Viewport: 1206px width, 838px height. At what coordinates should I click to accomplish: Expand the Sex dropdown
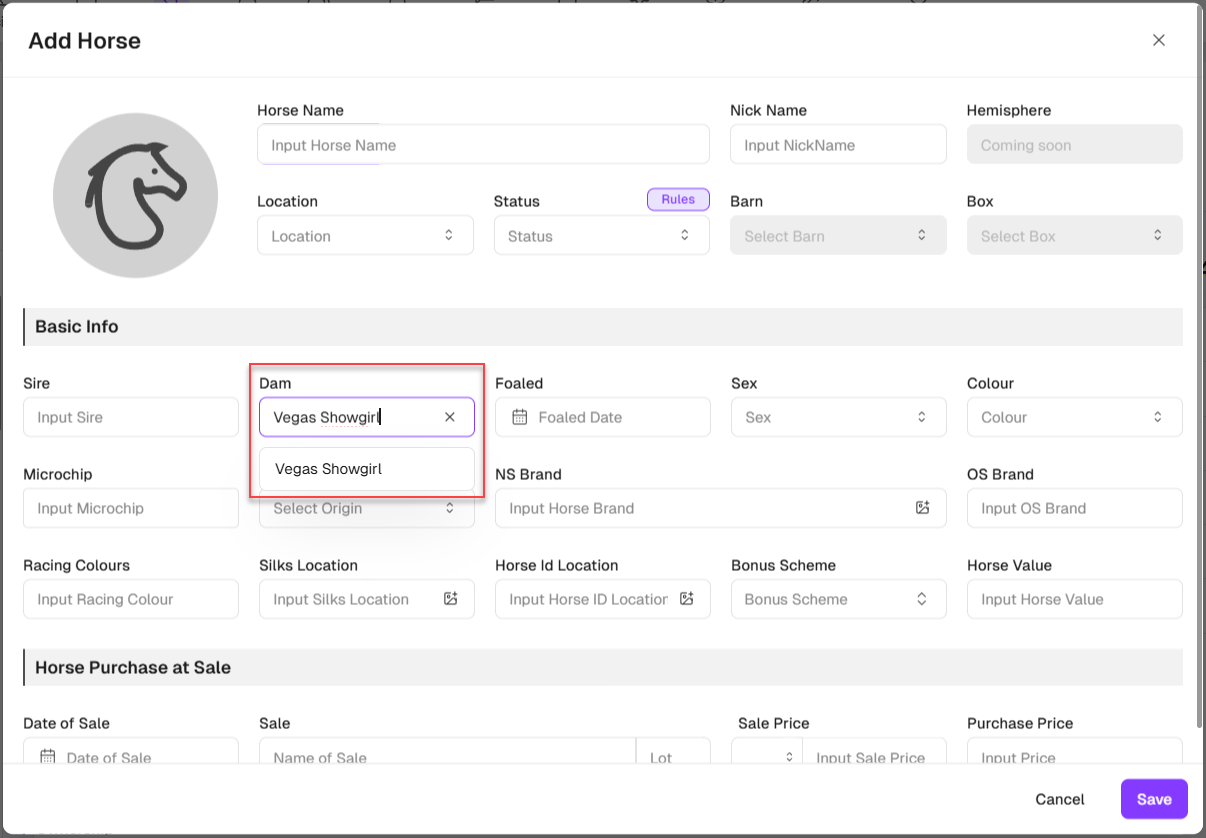(x=838, y=417)
